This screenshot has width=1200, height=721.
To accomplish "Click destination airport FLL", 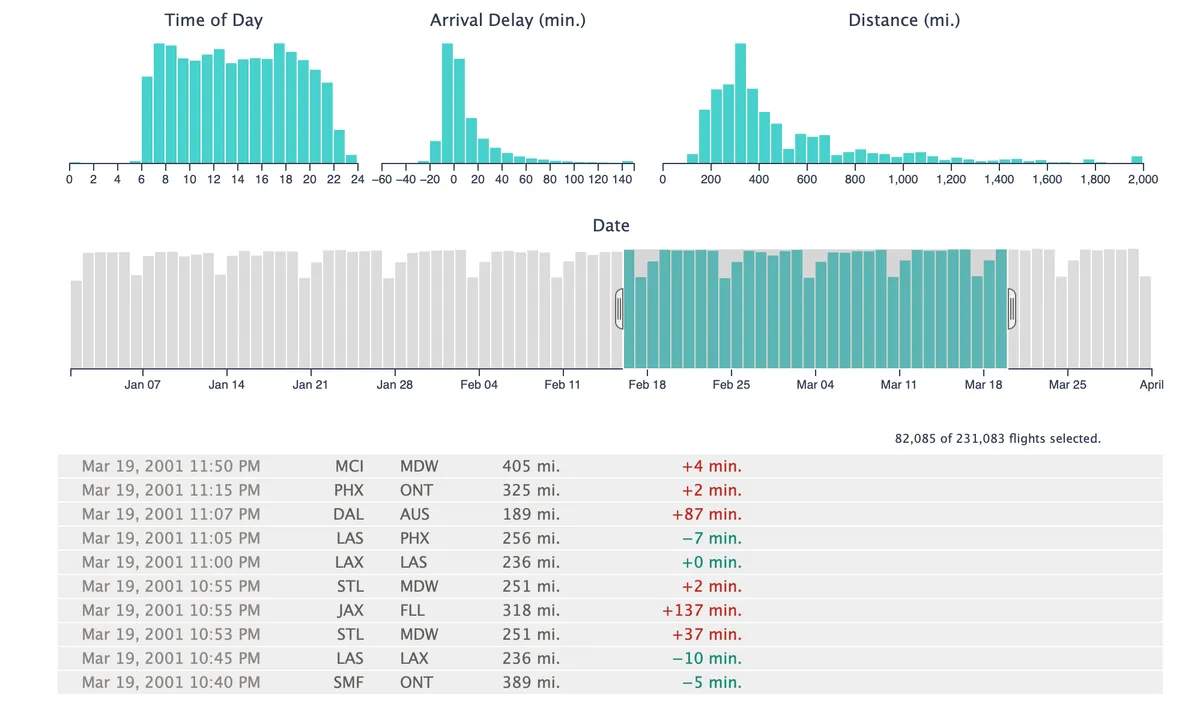I will click(x=413, y=610).
